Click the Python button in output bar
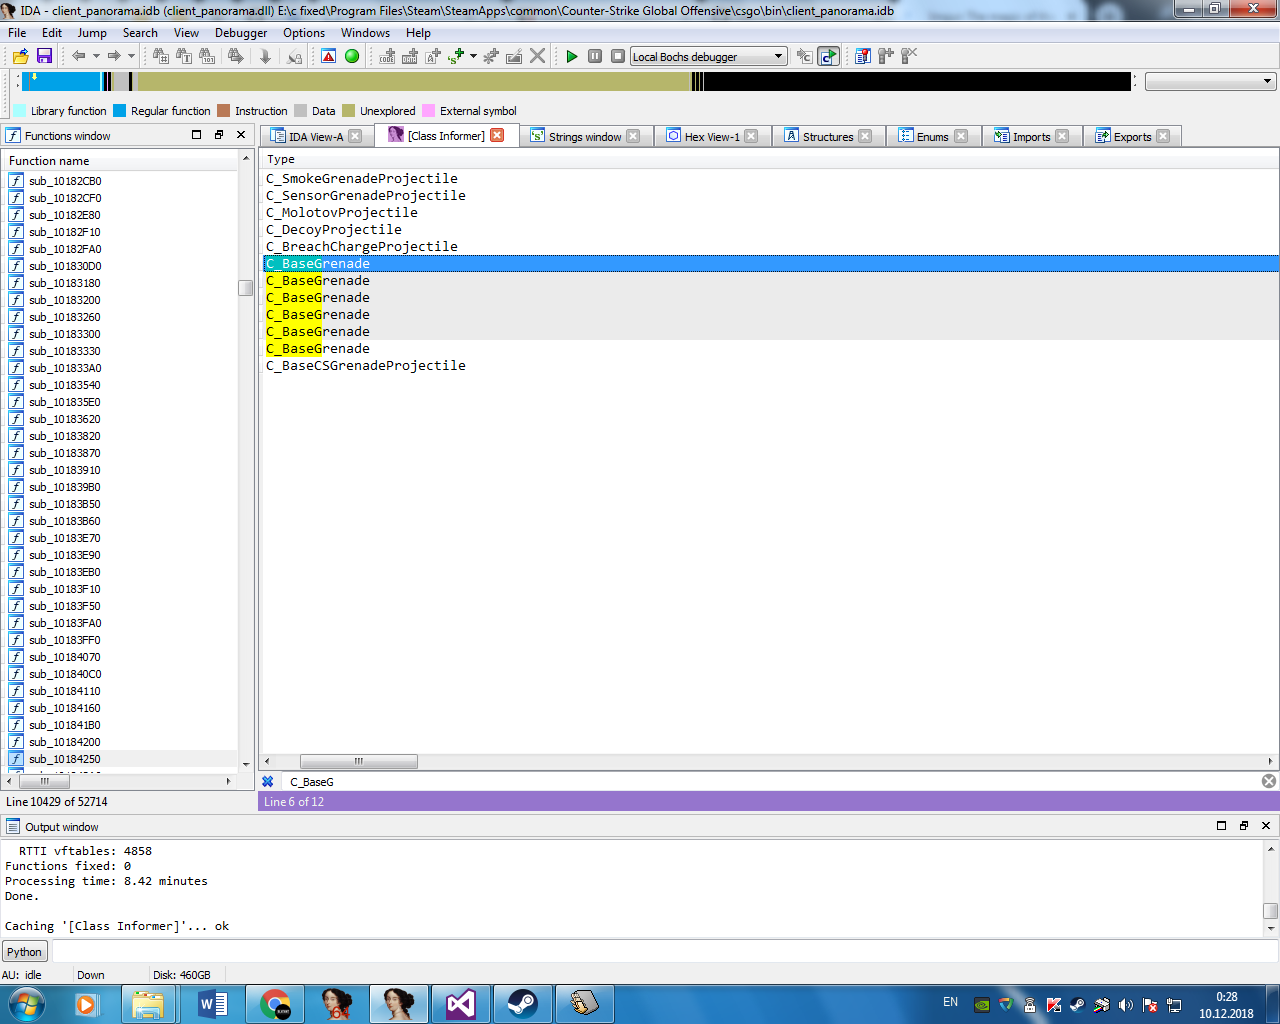Viewport: 1280px width, 1024px height. click(x=24, y=952)
